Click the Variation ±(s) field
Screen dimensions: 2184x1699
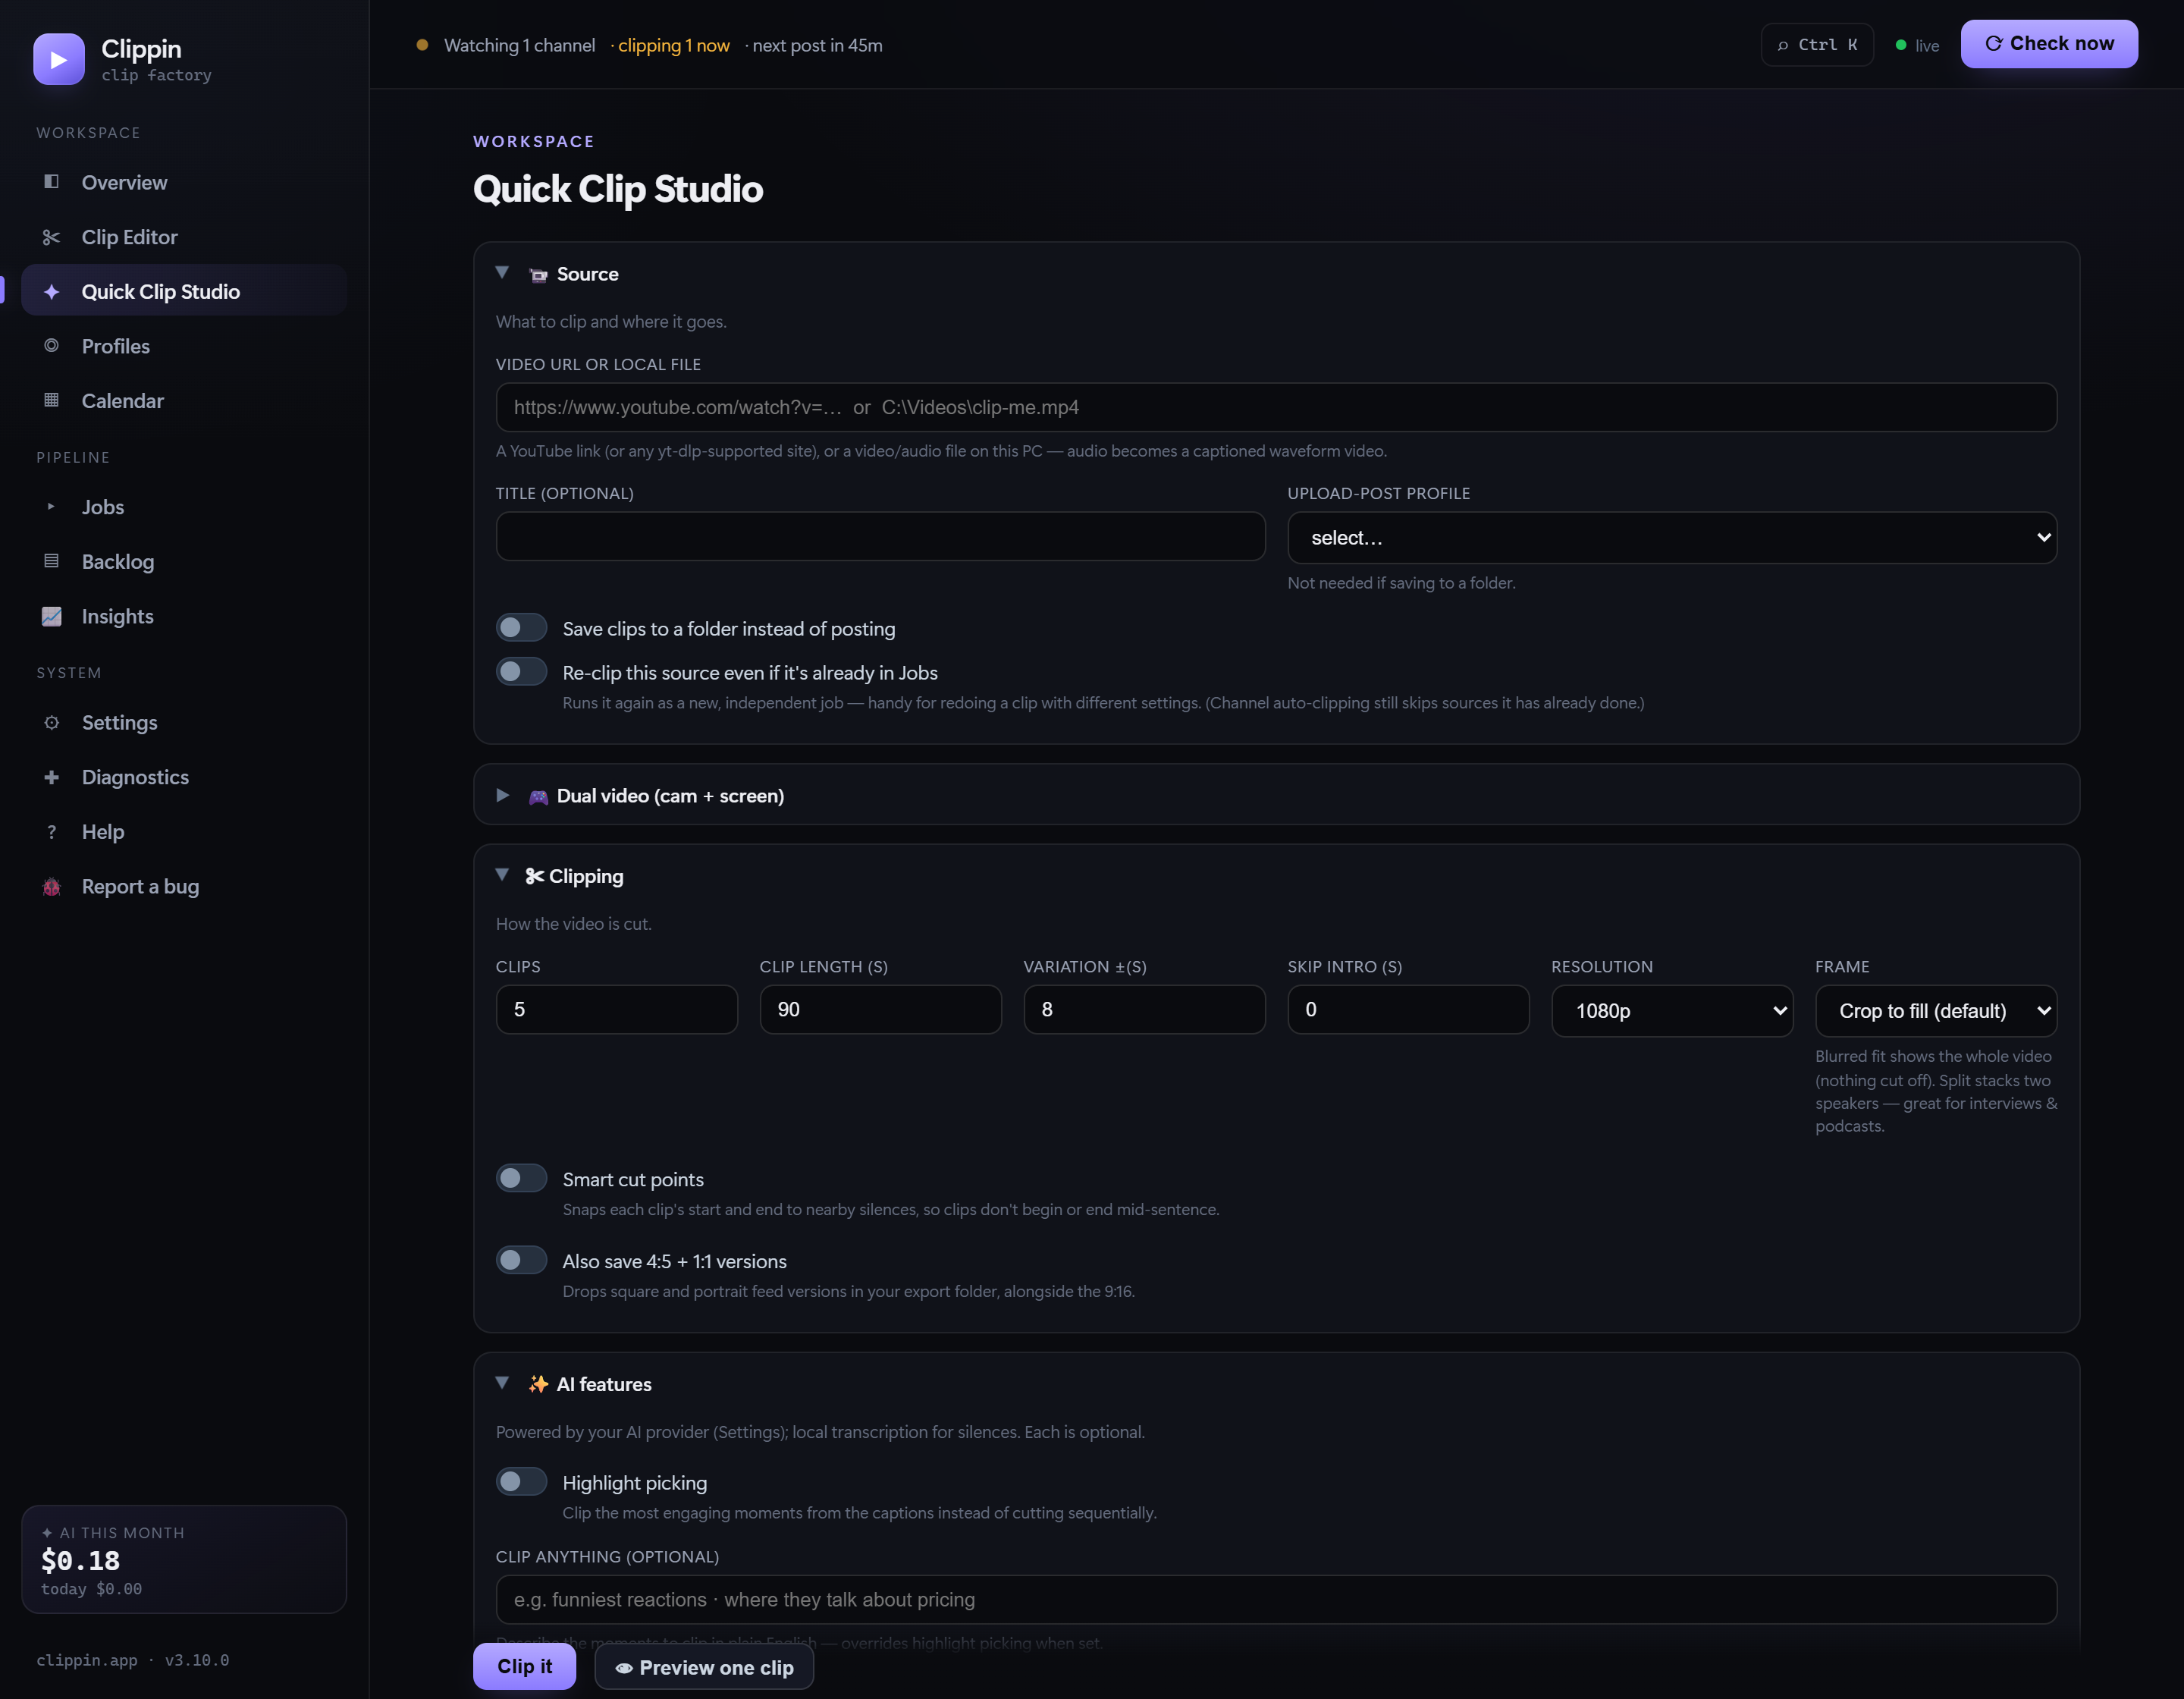pos(1144,1010)
